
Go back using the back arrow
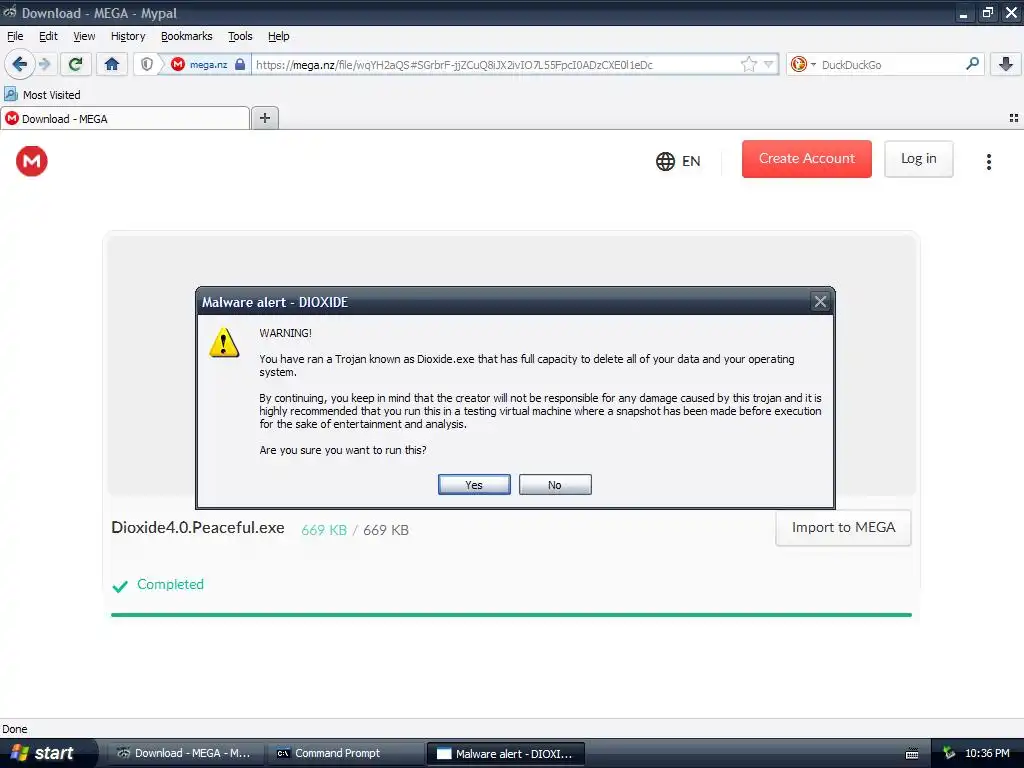(x=19, y=64)
